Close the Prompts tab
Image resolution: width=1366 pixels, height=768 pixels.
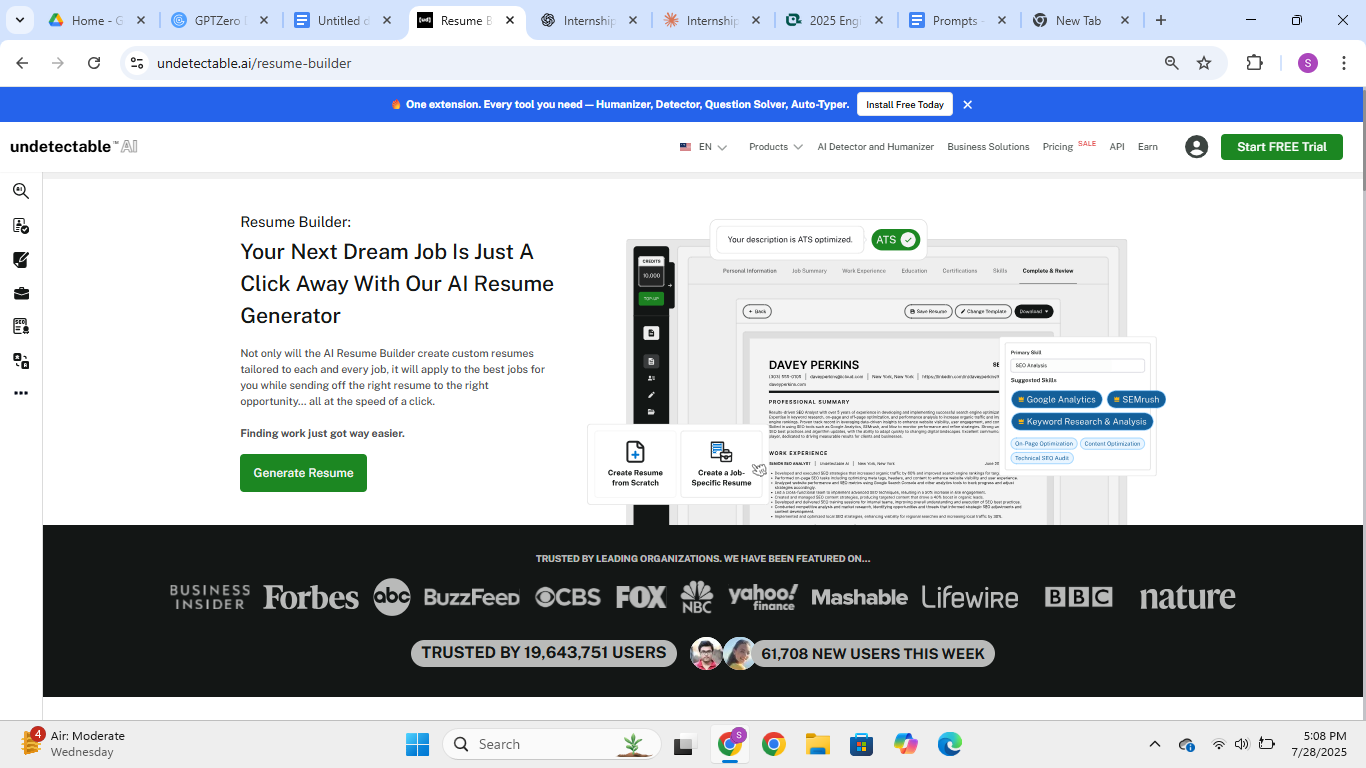coord(1002,20)
